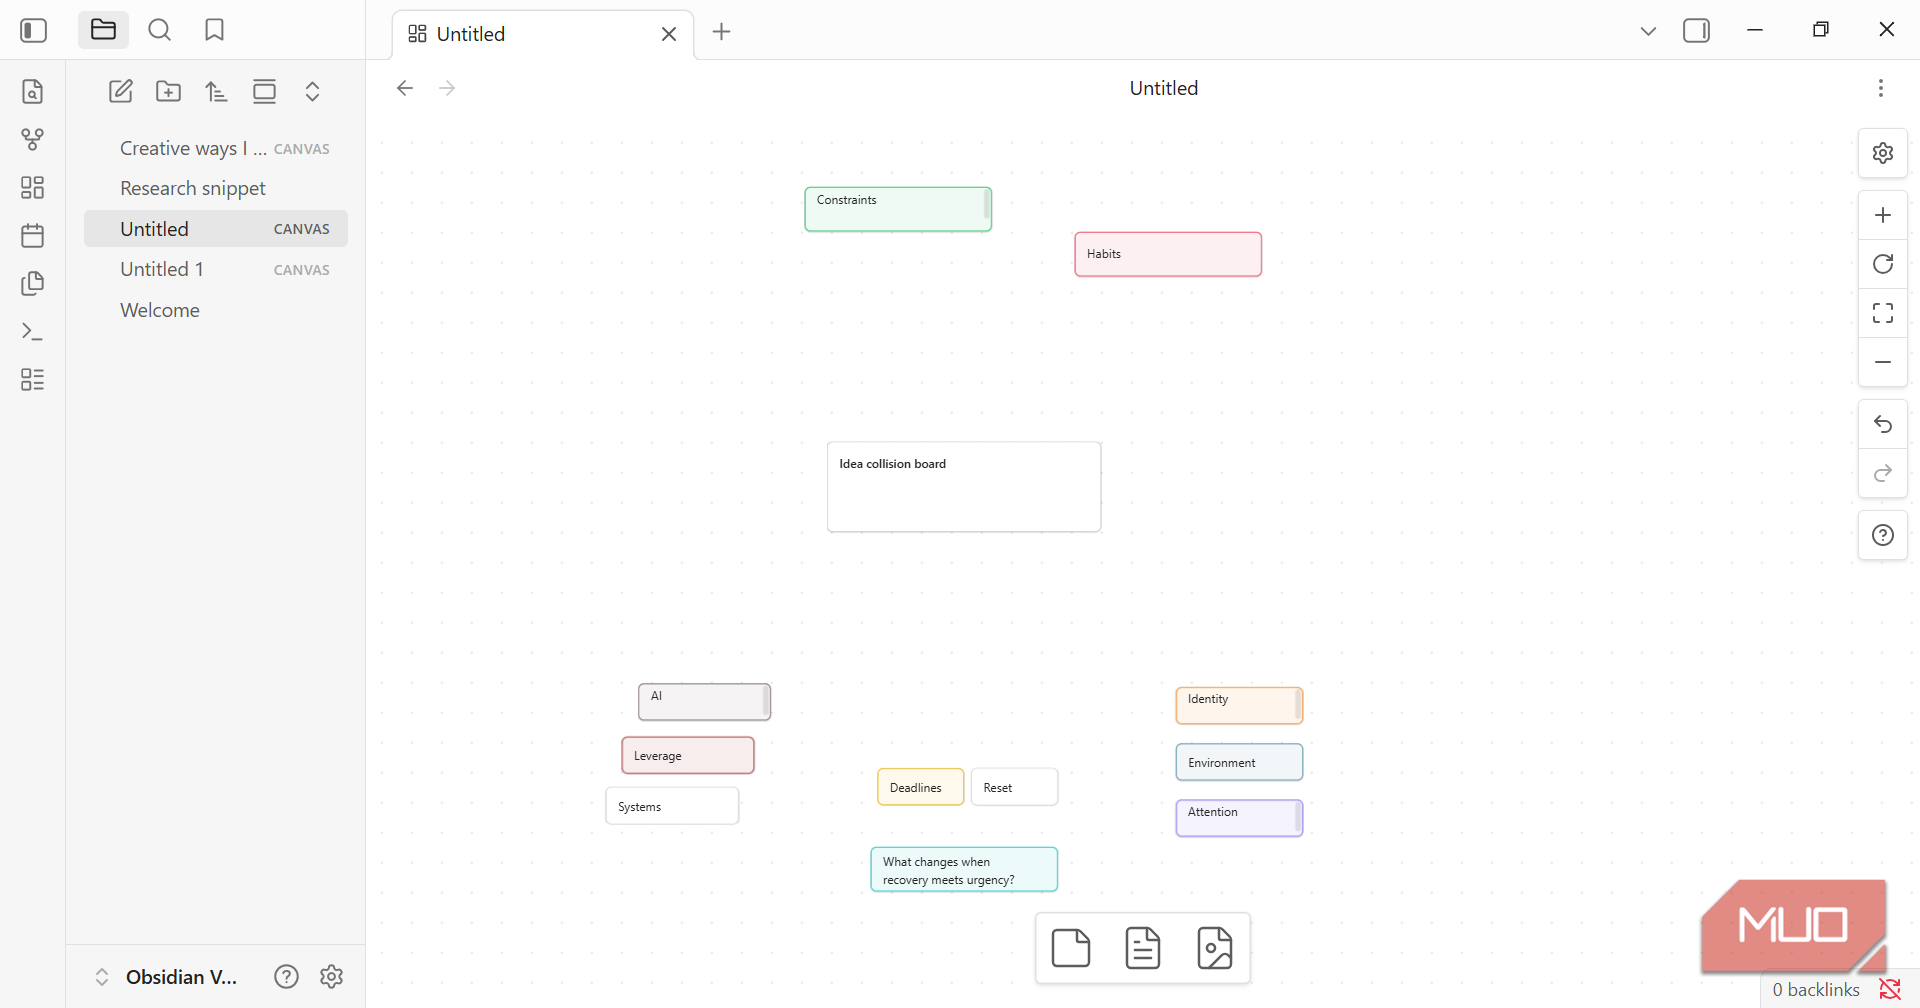Screen dimensions: 1920x1008
Task: Open graph view from the ribbon
Action: click(32, 139)
